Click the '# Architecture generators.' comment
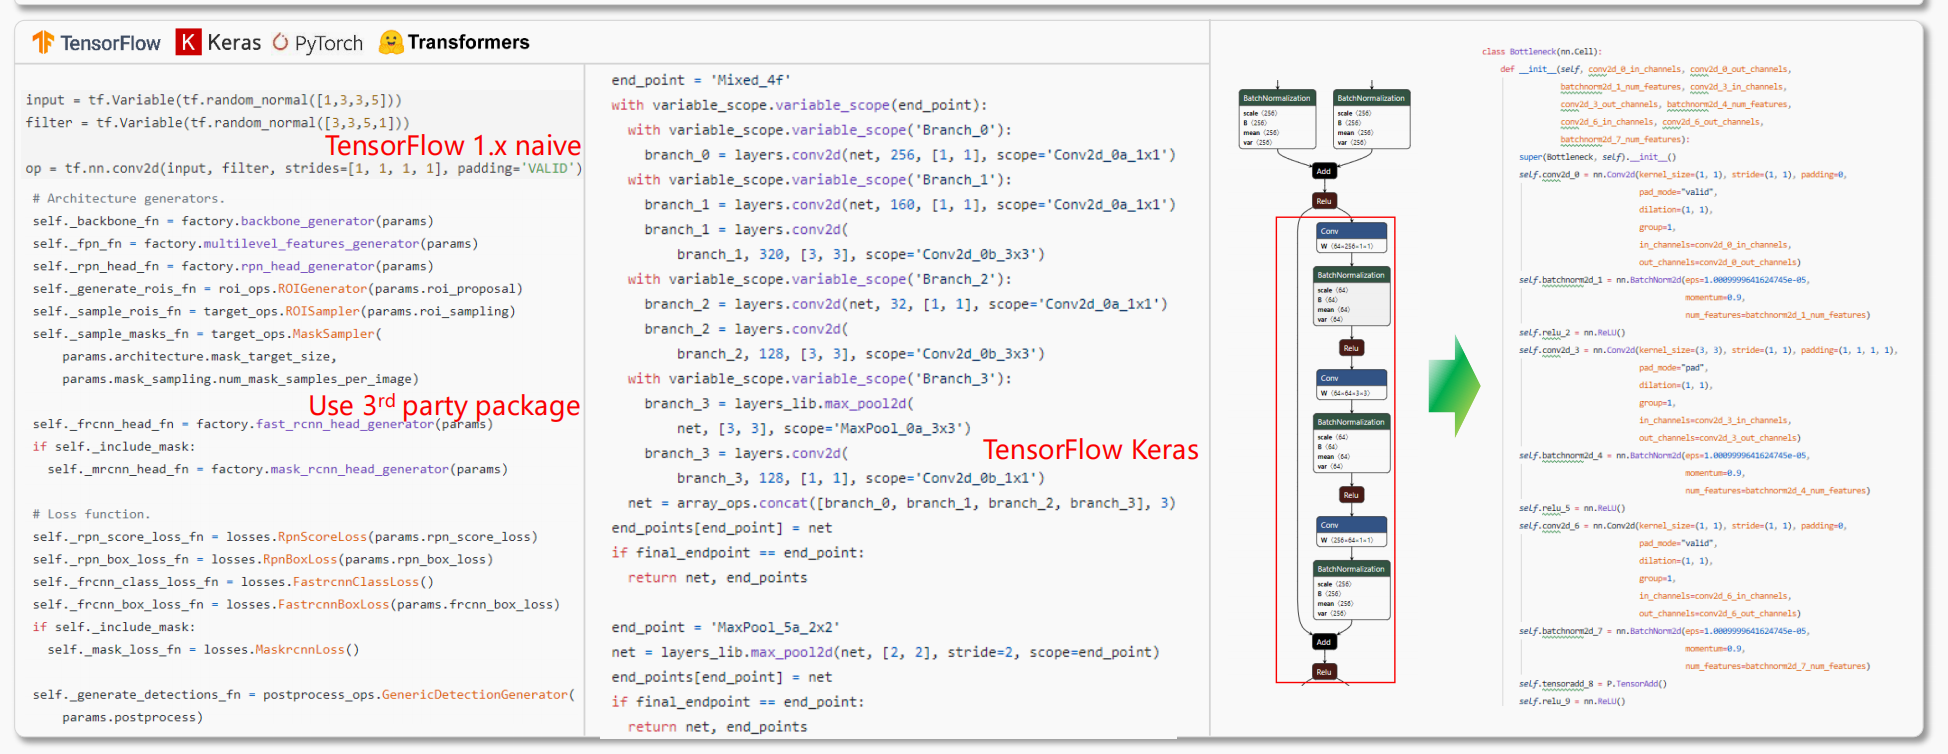The image size is (1948, 754). pos(129,199)
